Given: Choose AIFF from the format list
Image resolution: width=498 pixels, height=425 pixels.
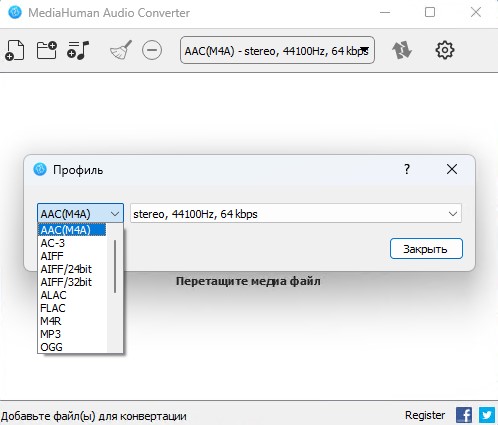Looking at the screenshot, I should (x=72, y=256).
